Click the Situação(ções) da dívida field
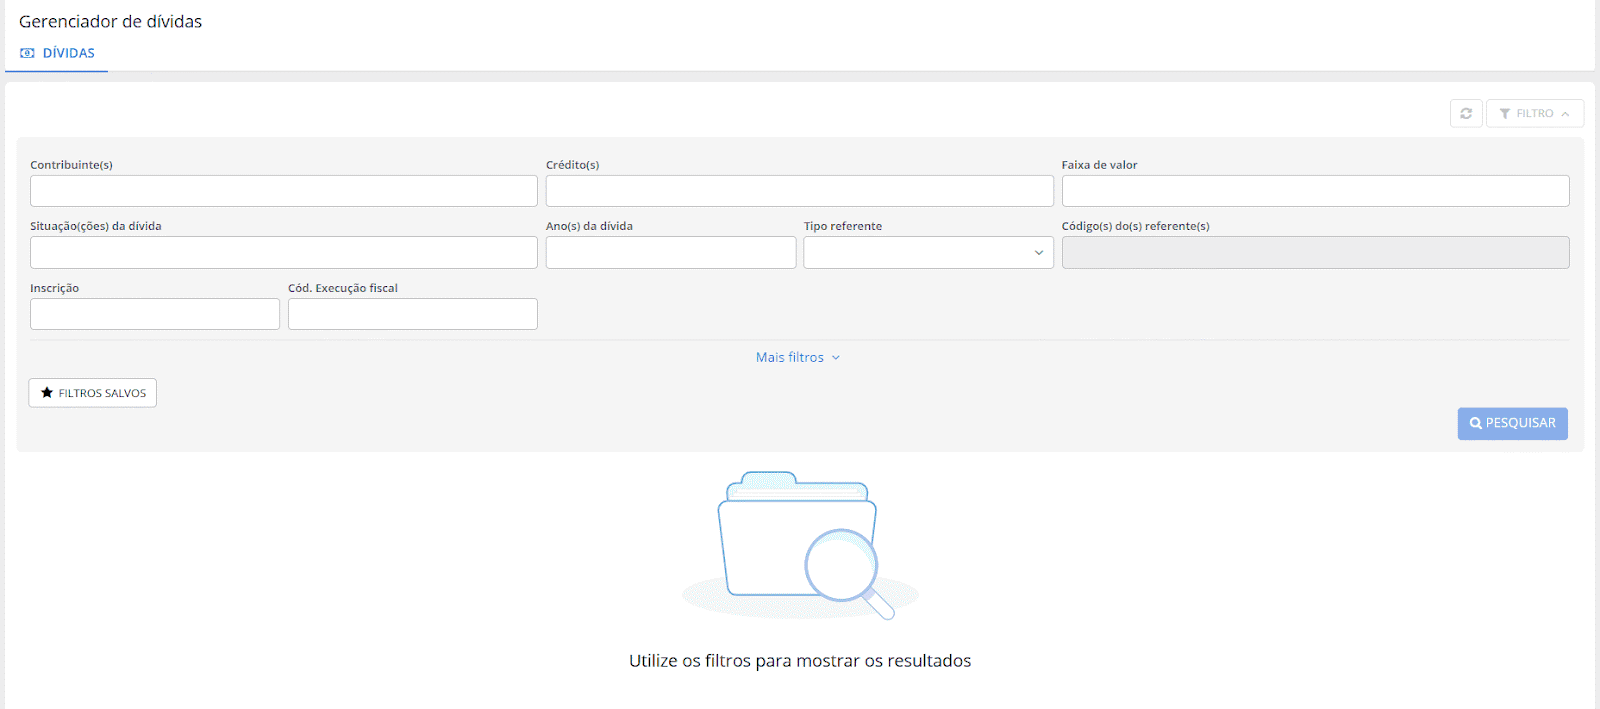Viewport: 1600px width, 709px height. click(283, 253)
